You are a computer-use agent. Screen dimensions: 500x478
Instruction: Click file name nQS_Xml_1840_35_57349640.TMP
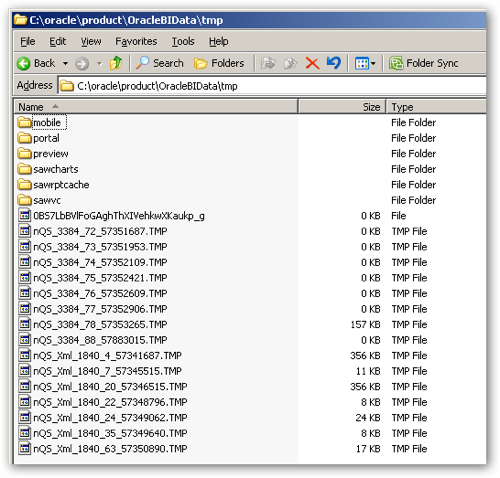click(110, 433)
